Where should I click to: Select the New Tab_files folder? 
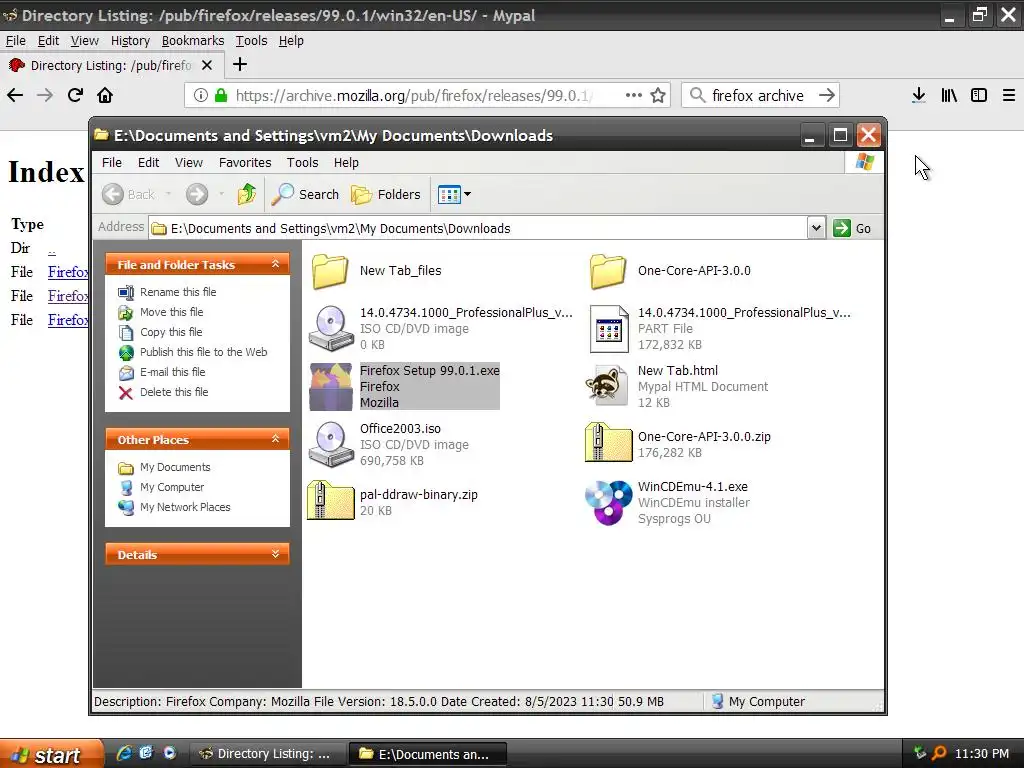(376, 270)
